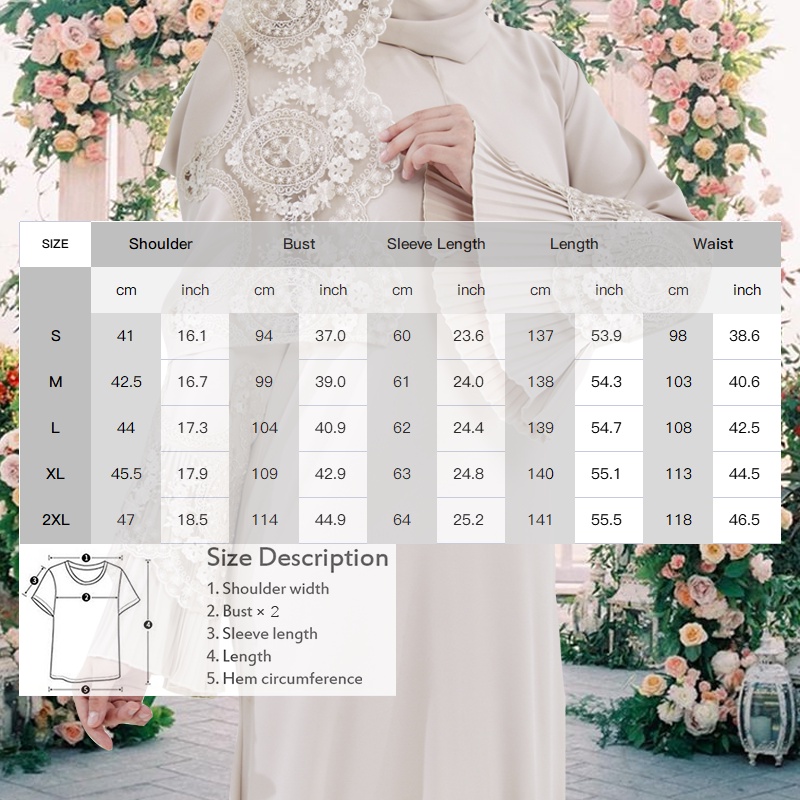Click sleeve length inch value 24.0
The width and height of the screenshot is (800, 800).
(x=468, y=382)
